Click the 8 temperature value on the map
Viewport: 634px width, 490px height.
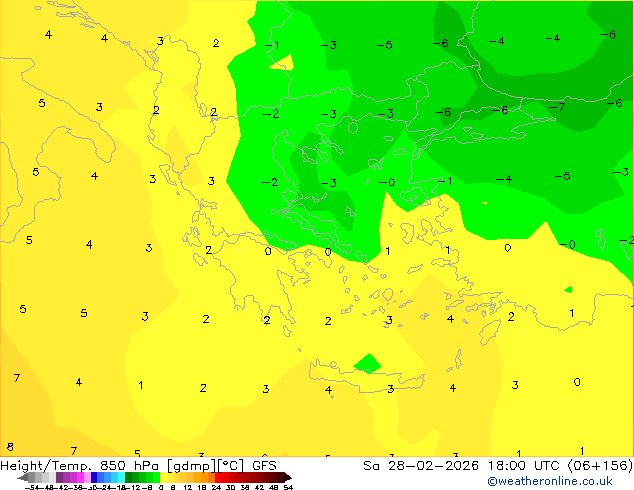tap(10, 447)
